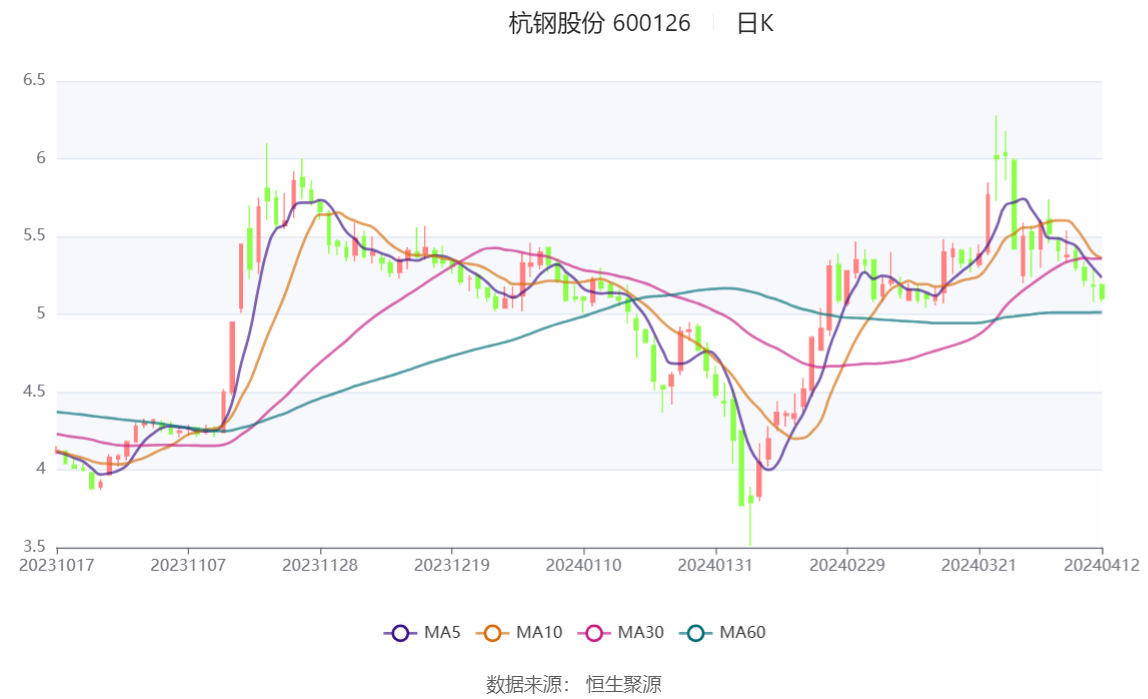Click the teal MA60 legend circle marker
The width and height of the screenshot is (1148, 699).
click(x=697, y=632)
